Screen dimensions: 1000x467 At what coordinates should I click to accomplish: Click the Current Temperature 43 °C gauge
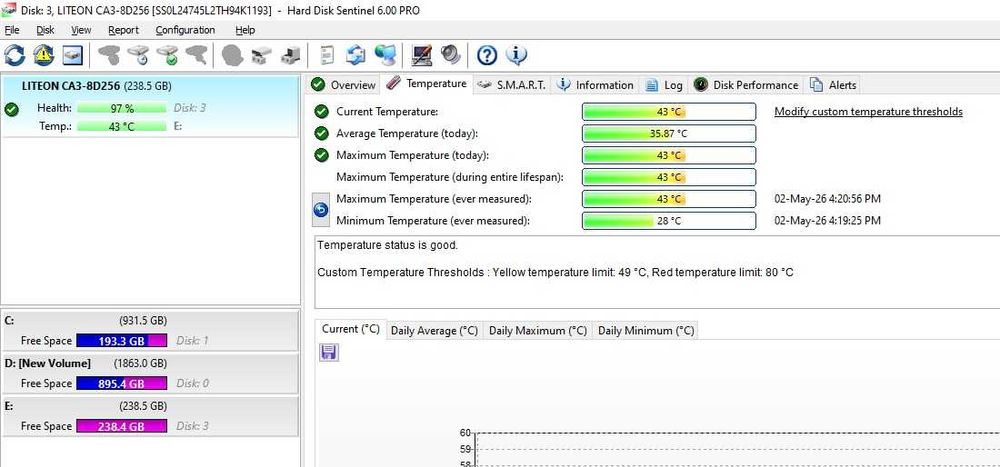coord(669,112)
